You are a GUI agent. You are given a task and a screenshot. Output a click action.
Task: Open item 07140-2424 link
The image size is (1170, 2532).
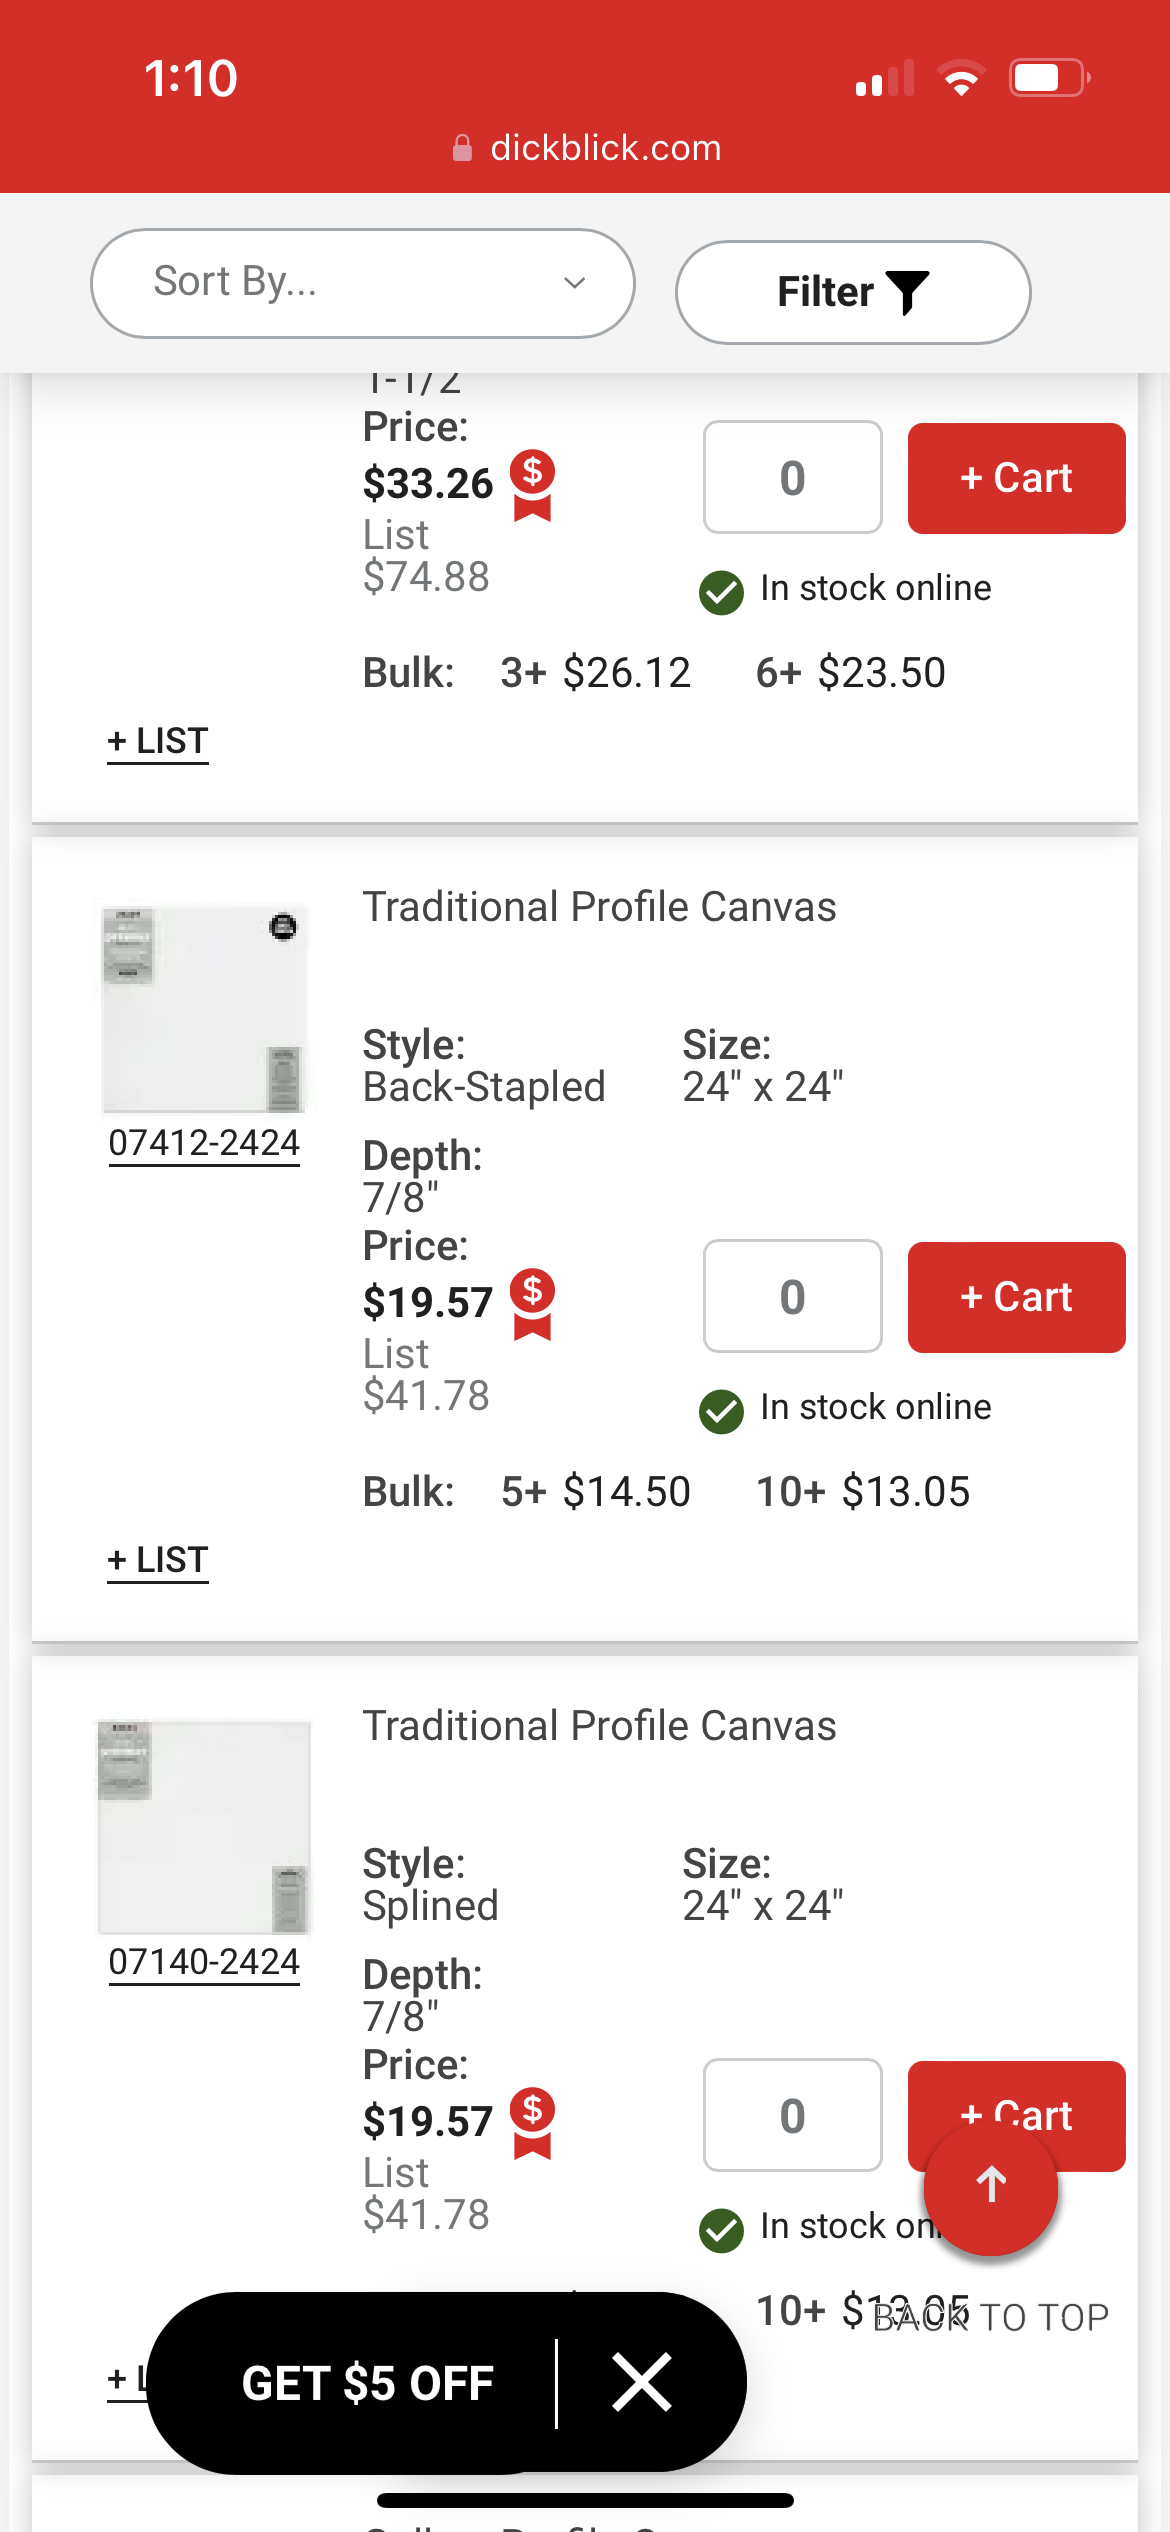(204, 1962)
